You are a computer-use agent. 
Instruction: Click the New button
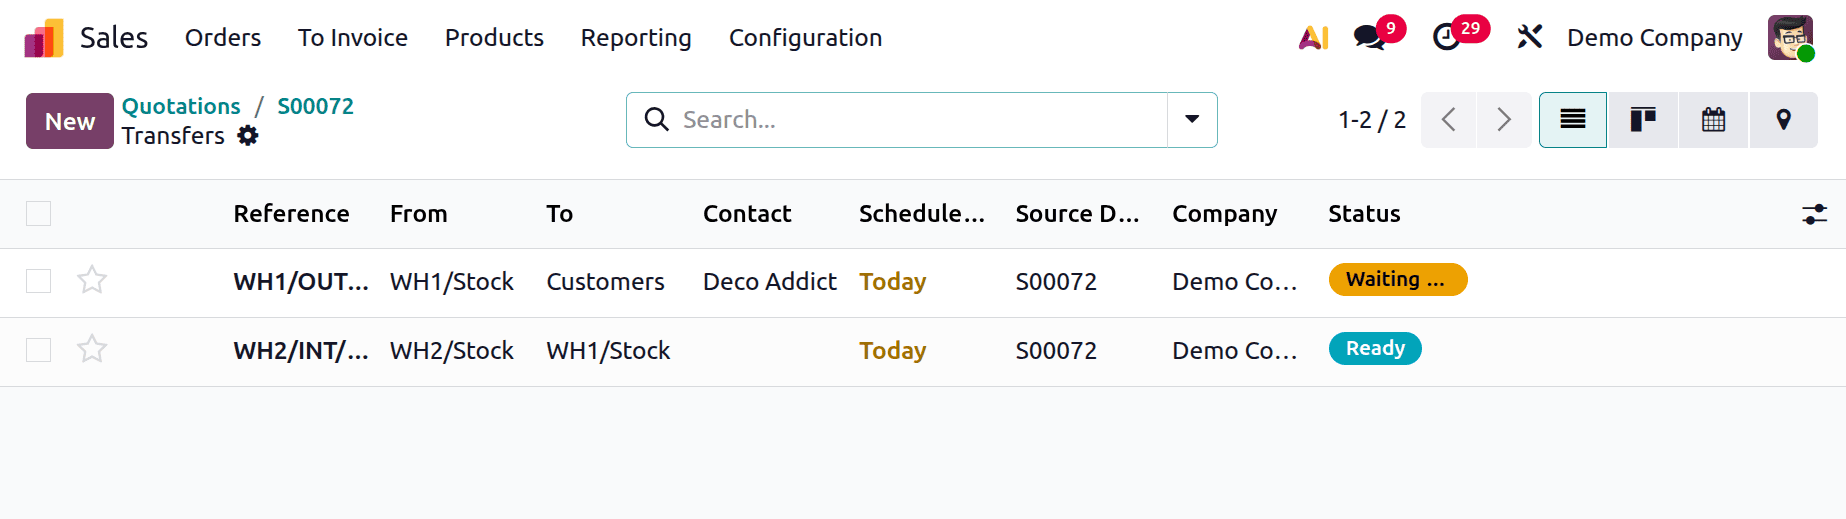point(70,121)
